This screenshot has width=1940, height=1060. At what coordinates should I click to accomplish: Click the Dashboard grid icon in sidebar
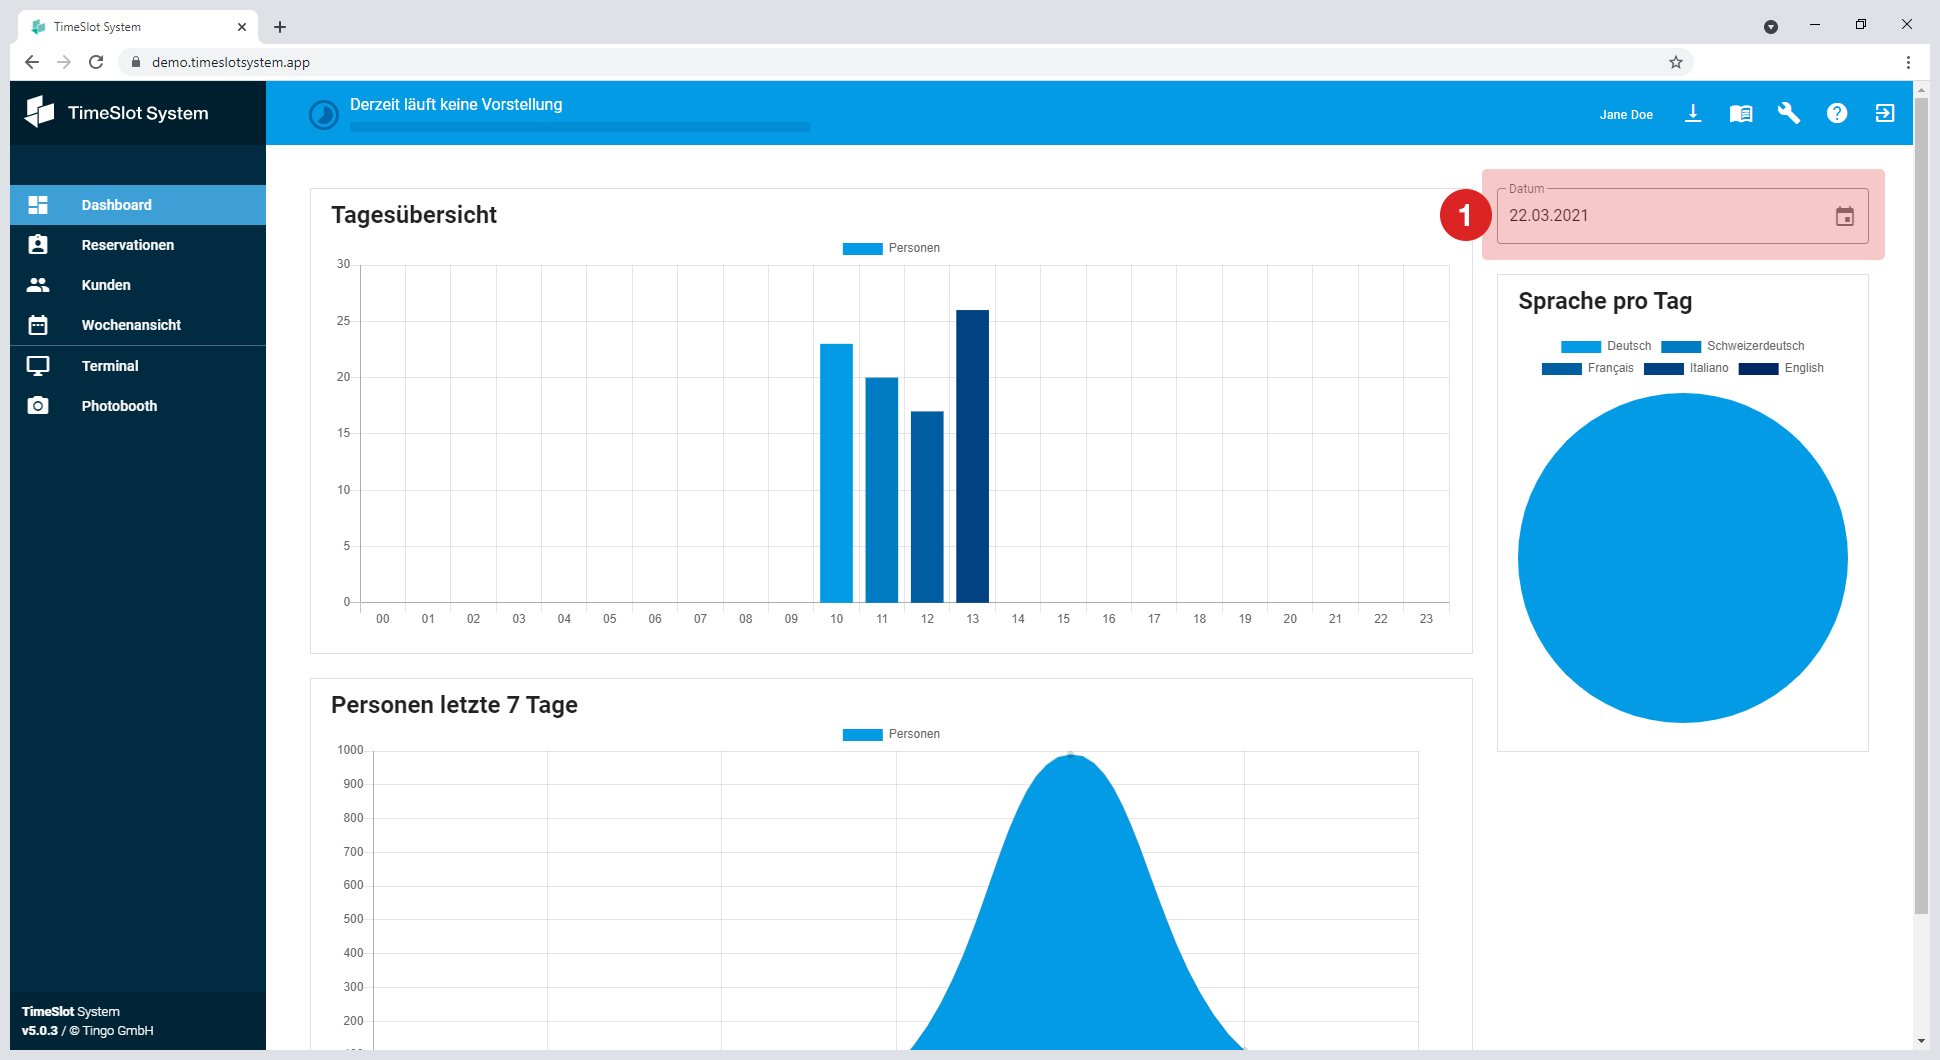point(38,205)
